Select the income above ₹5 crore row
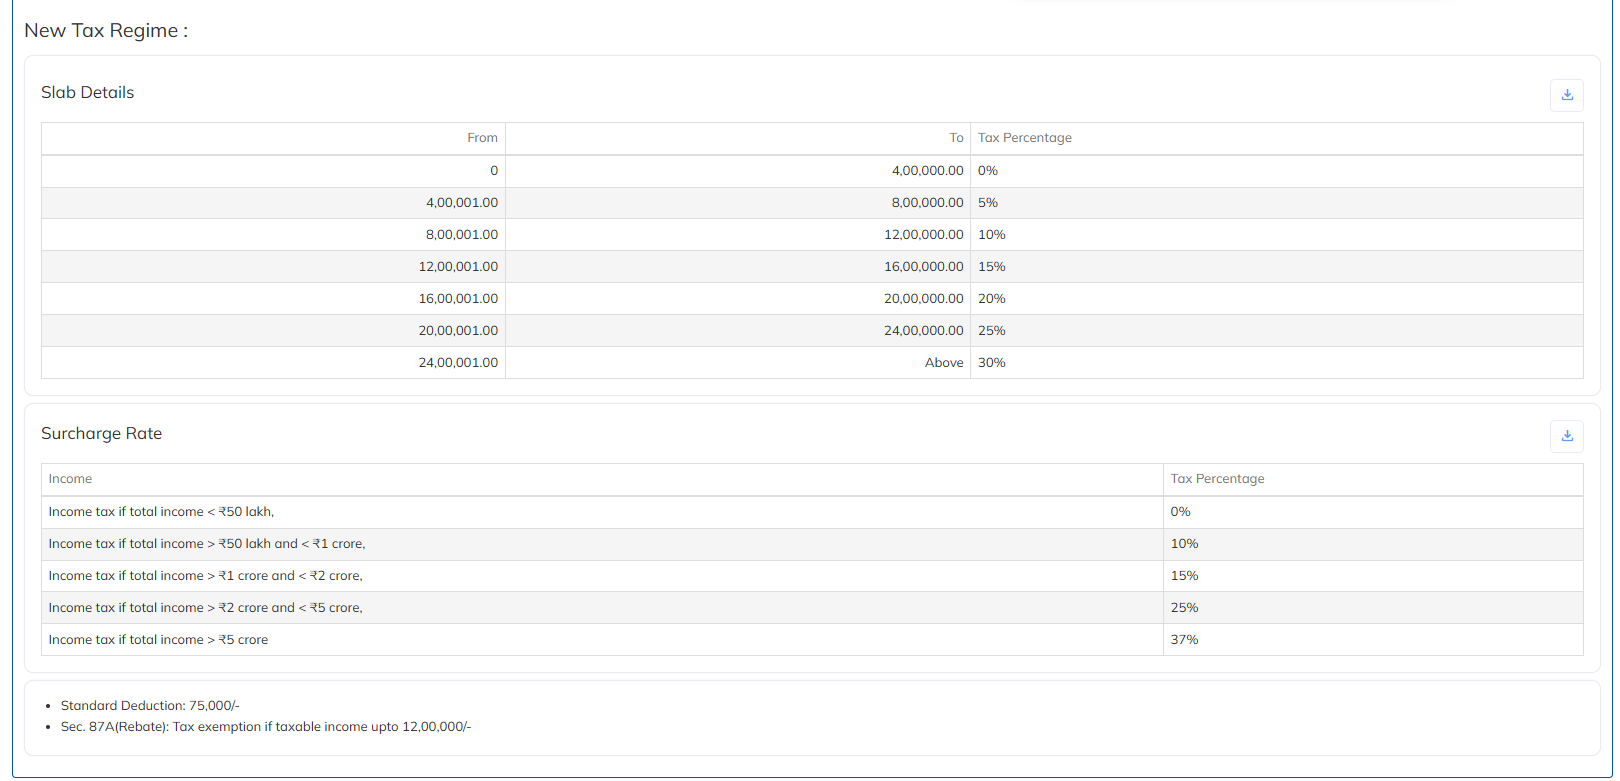The image size is (1620, 781). pyautogui.click(x=158, y=640)
